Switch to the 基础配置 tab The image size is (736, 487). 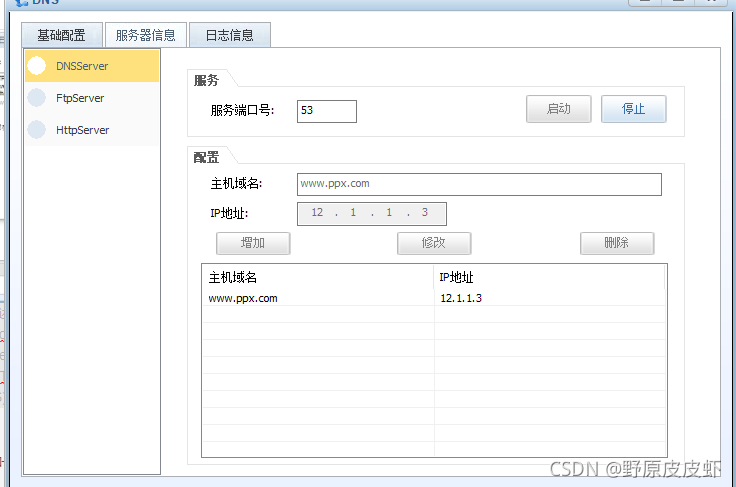[x=61, y=35]
